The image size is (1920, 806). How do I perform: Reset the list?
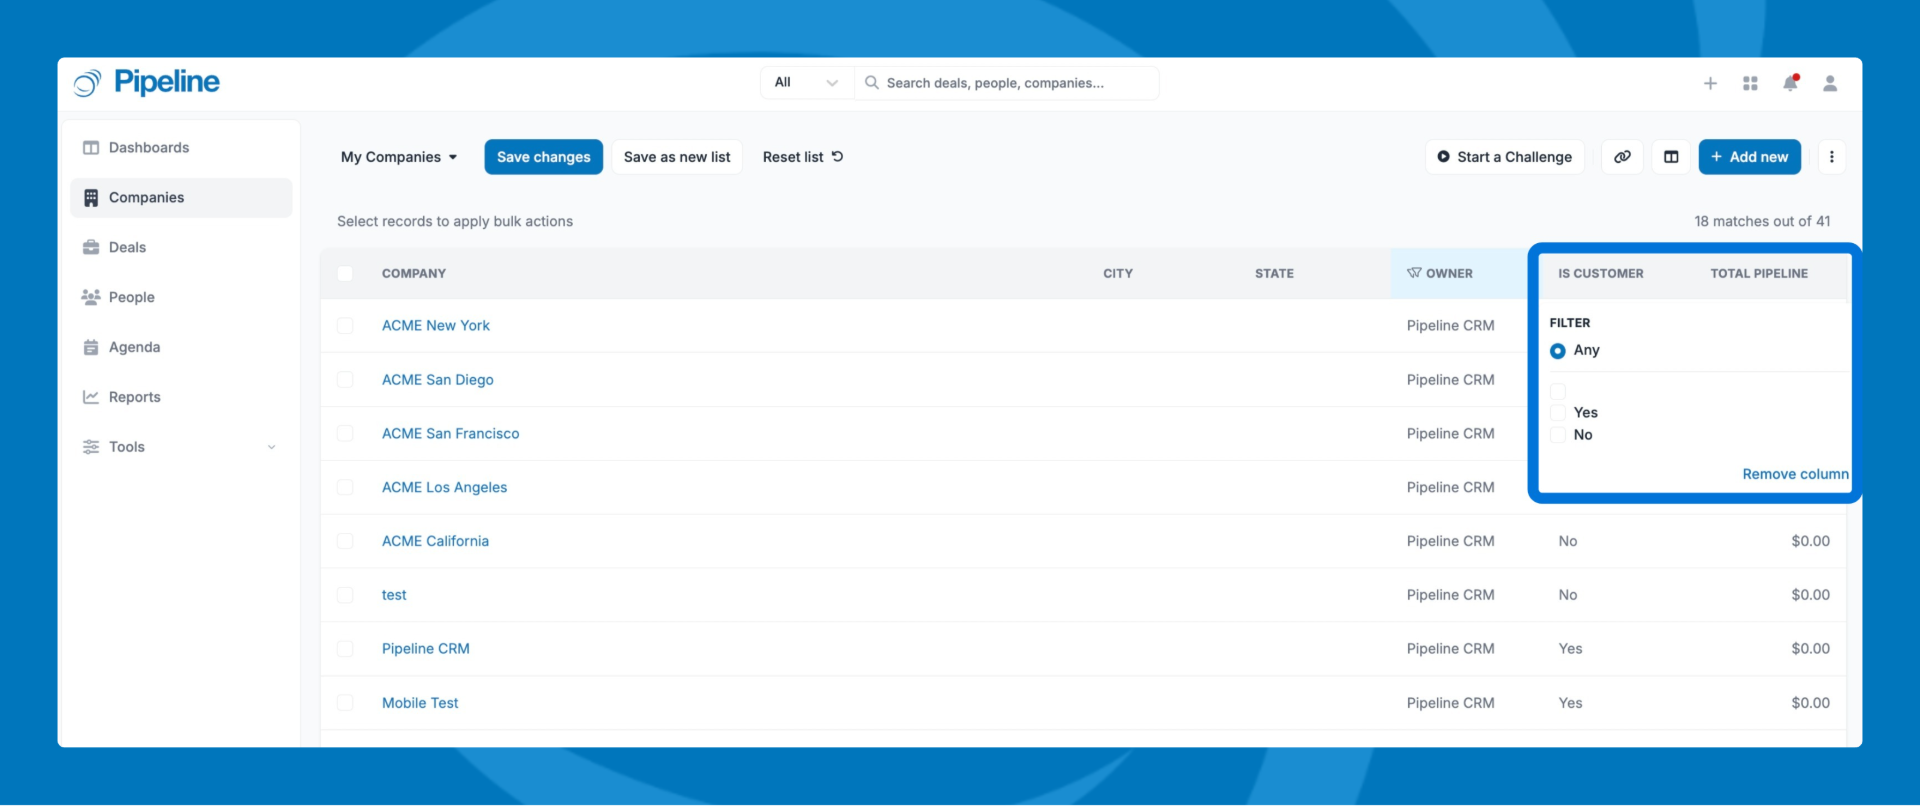[803, 157]
